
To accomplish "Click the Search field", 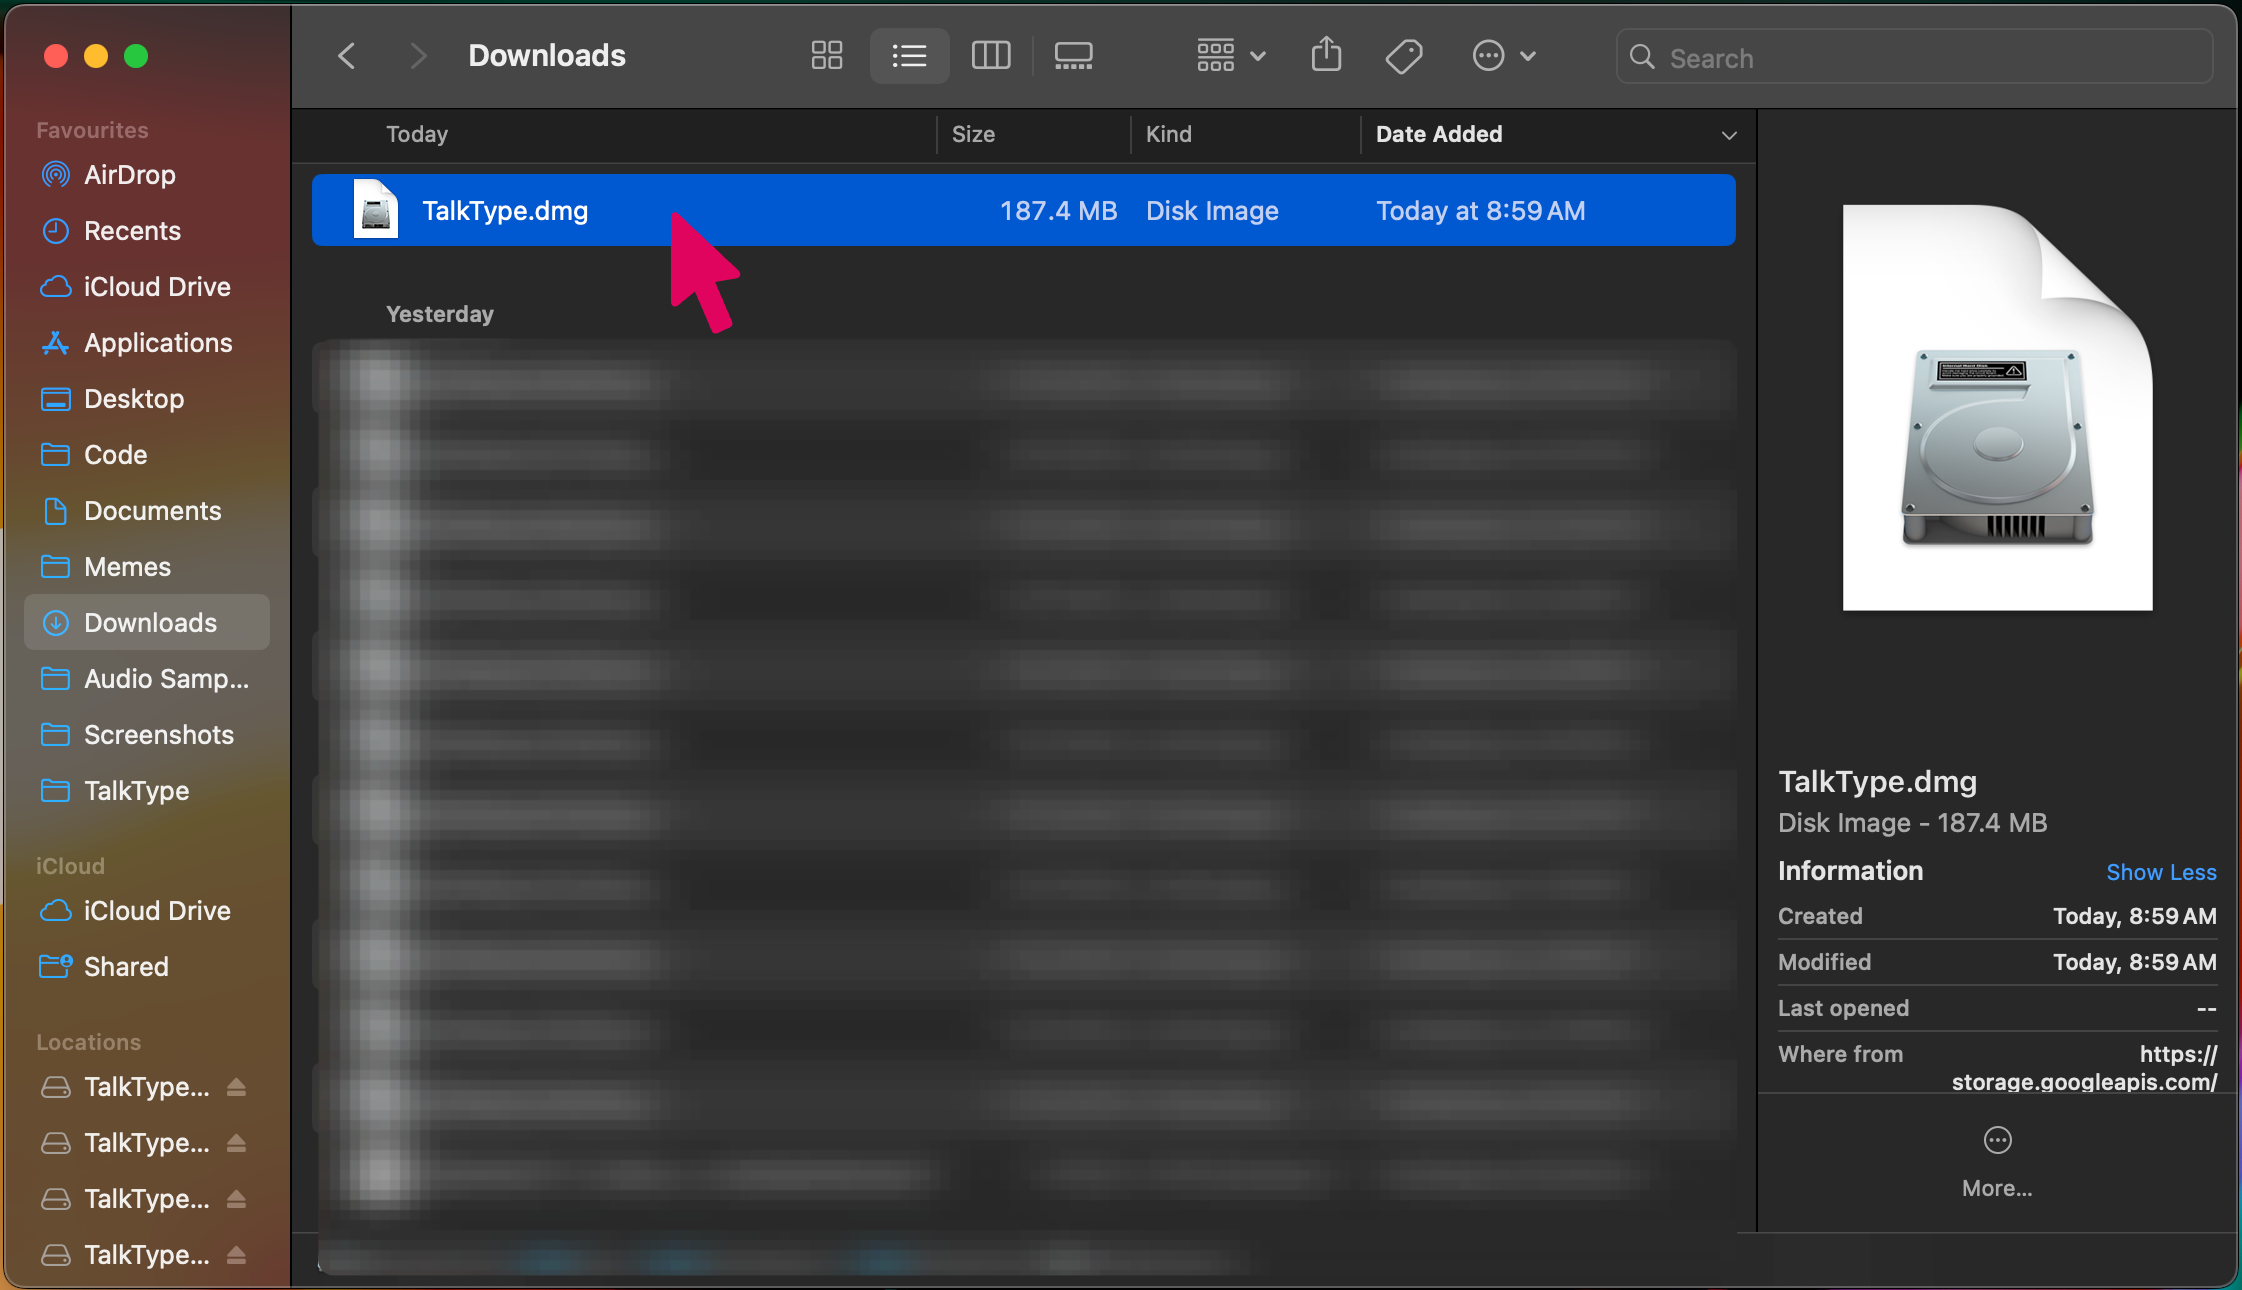I will click(1914, 57).
